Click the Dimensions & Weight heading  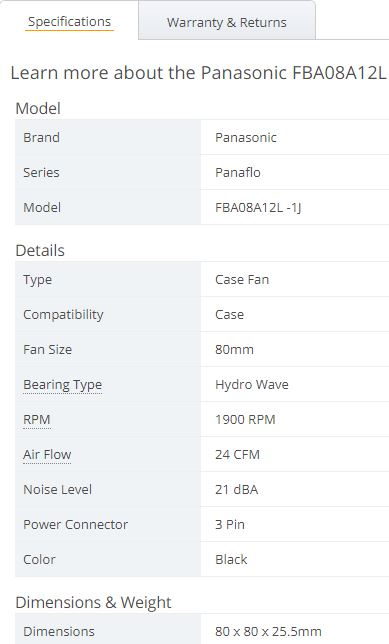[93, 603]
